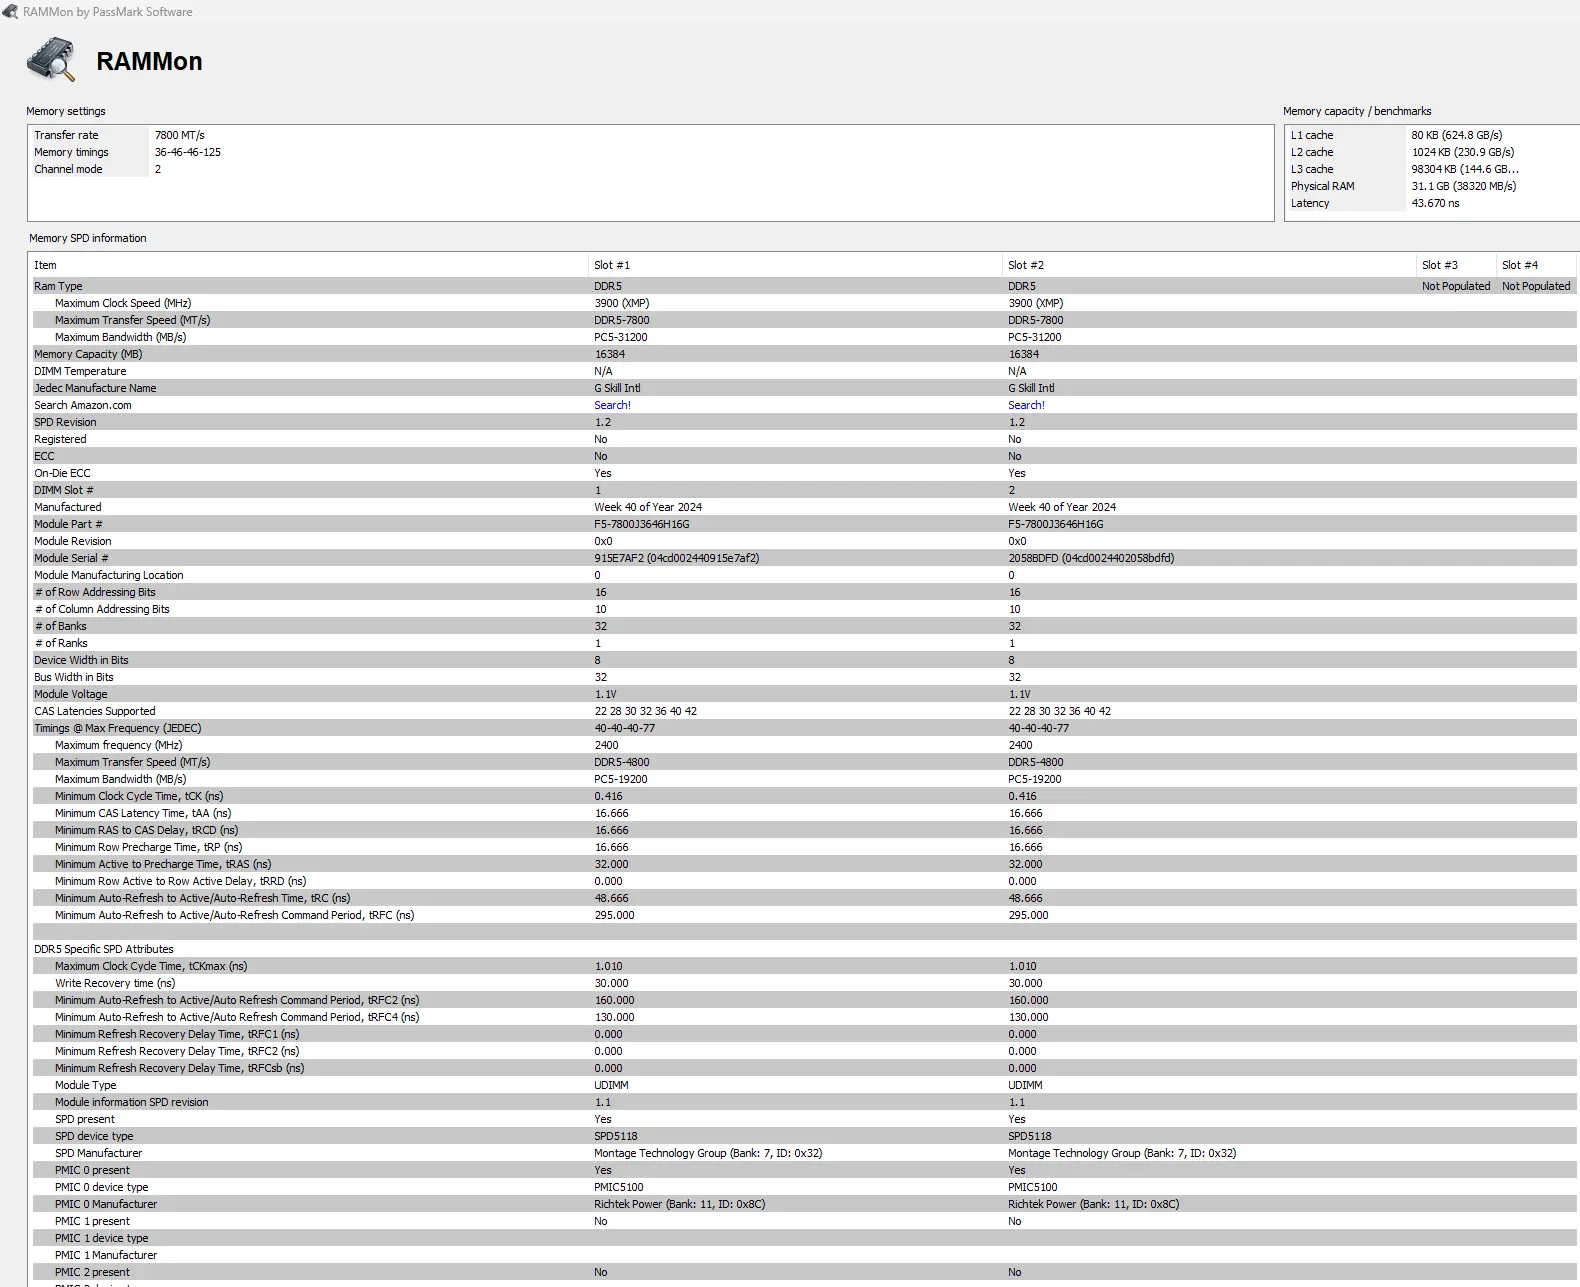Select "1.1V" in the Slot #2 column
Image resolution: width=1580 pixels, height=1287 pixels.
point(1019,694)
